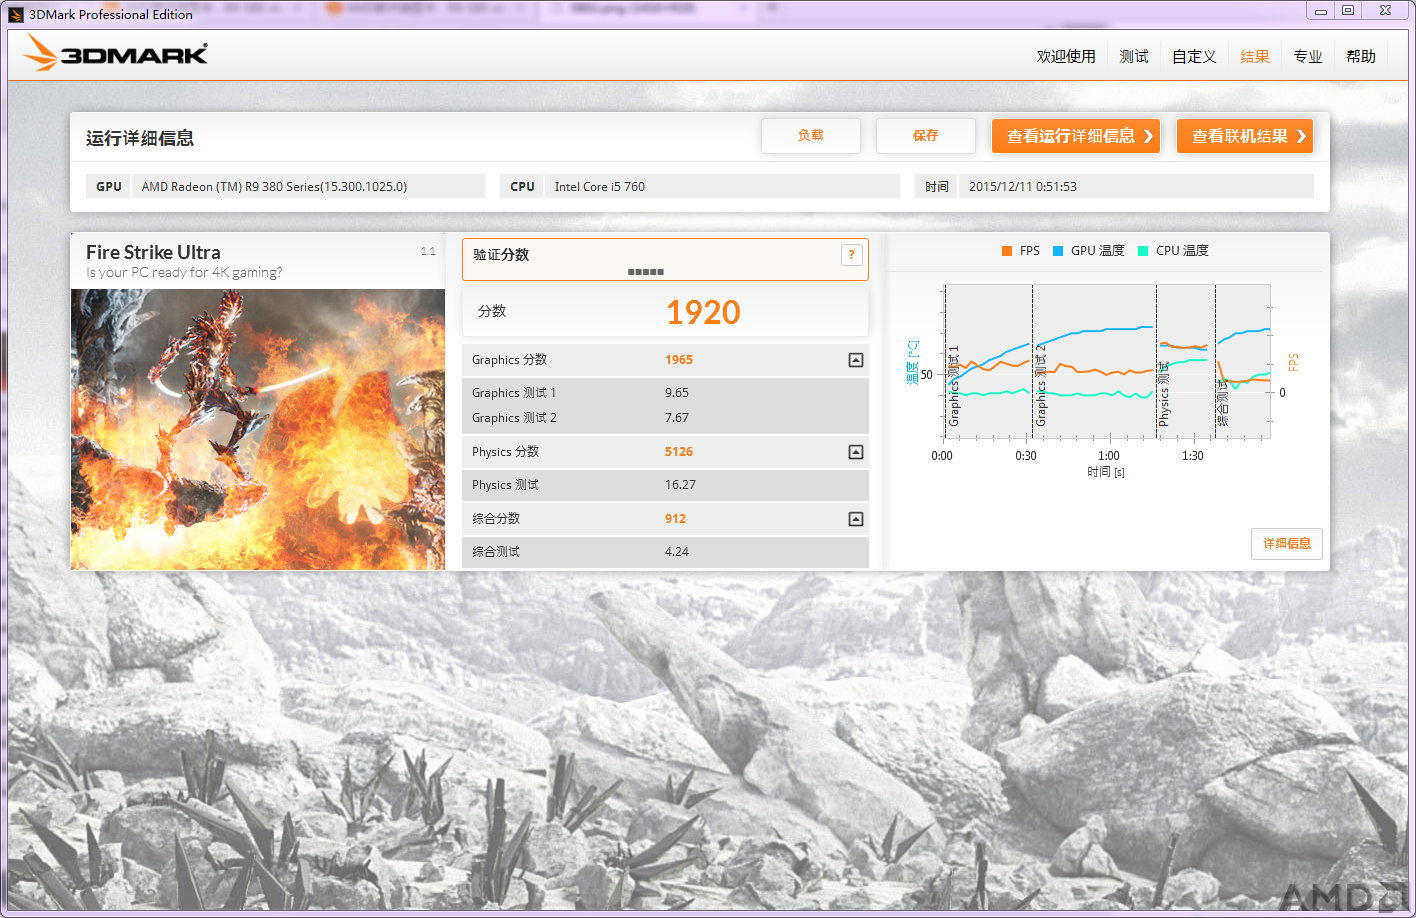Click Physics 测试 value 16.27
Screen dimensions: 1416x918
(x=680, y=485)
